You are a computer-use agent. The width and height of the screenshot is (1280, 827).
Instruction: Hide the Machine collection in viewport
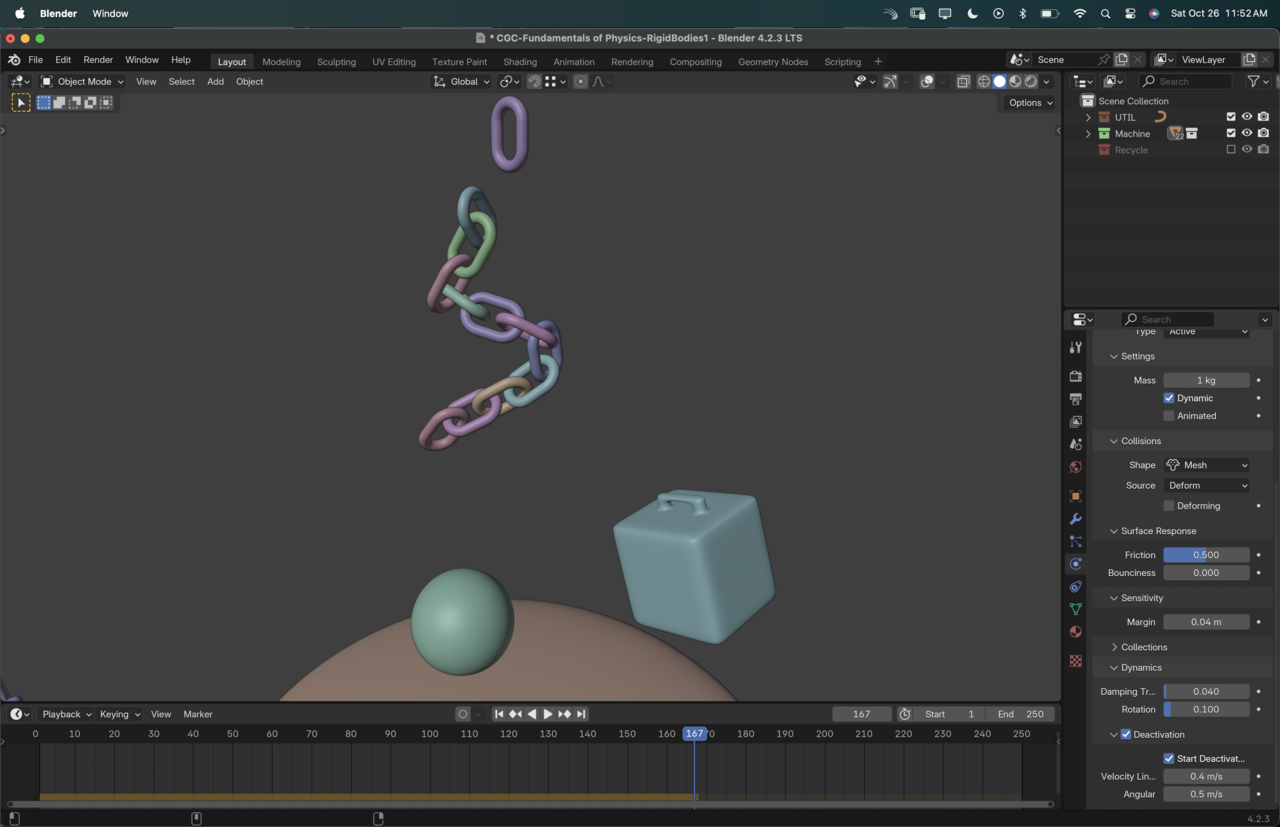[x=1247, y=133]
